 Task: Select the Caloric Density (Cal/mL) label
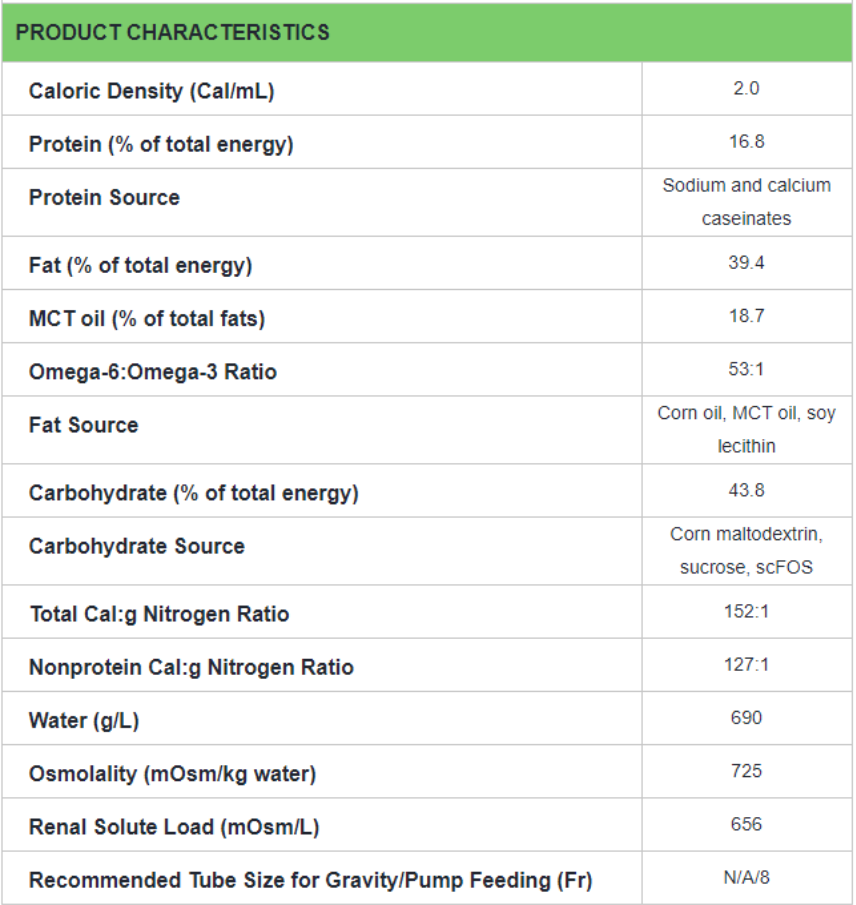tap(151, 91)
